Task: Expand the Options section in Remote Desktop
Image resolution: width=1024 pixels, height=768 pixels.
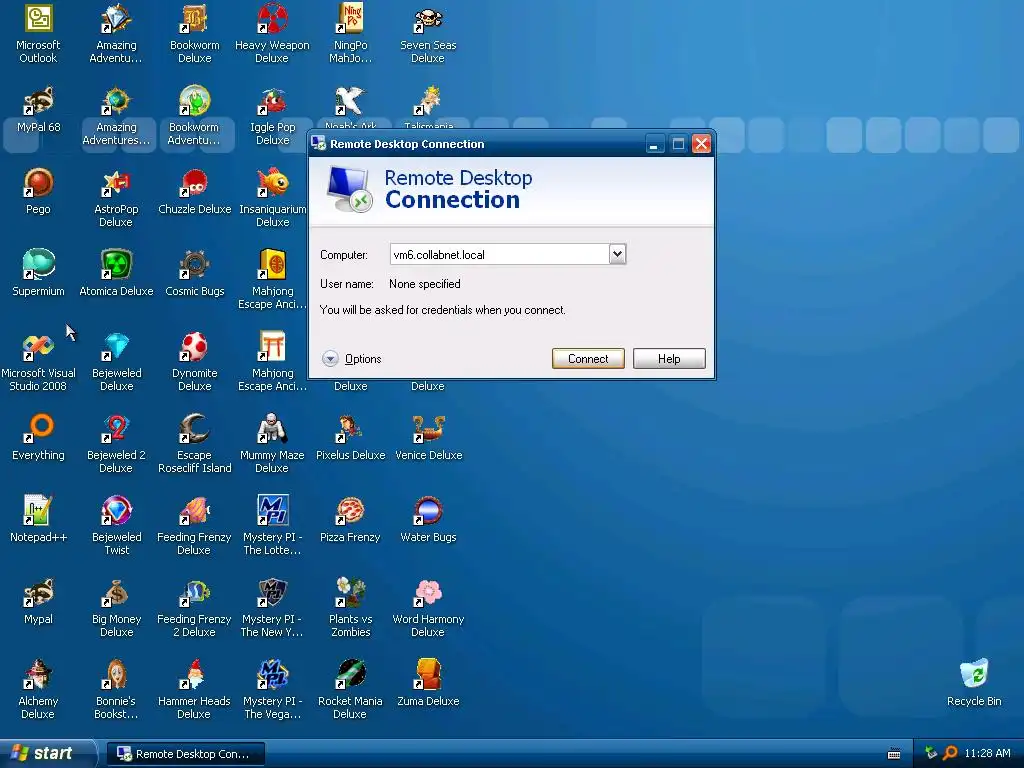Action: [351, 359]
